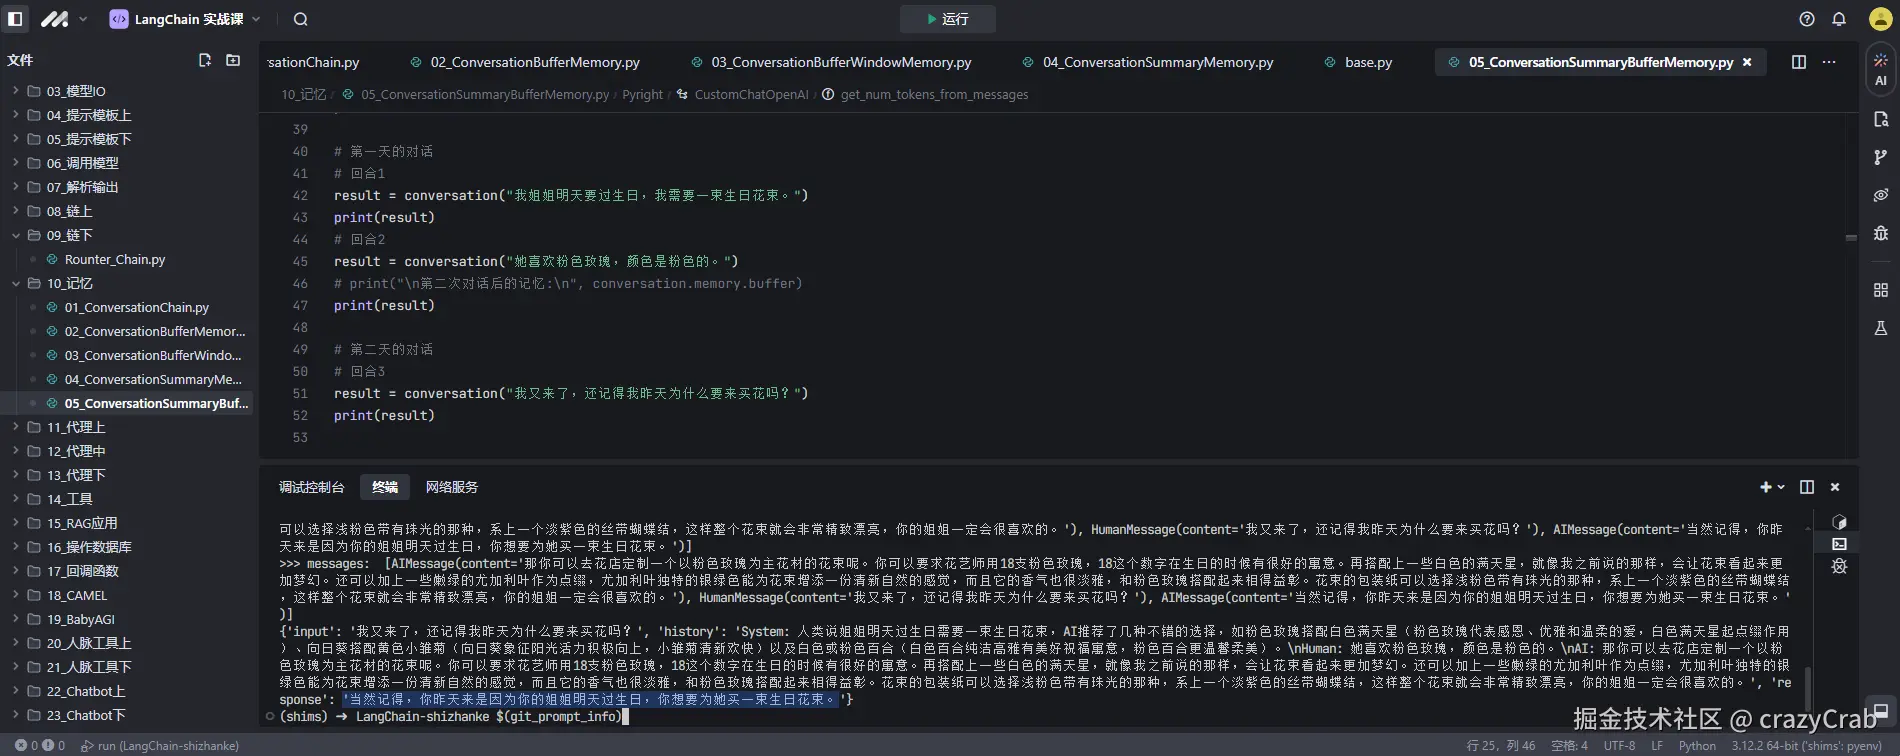Screen dimensions: 1900x756
Task: Open Rounter_Chain.py in the file tree
Action: click(x=115, y=259)
